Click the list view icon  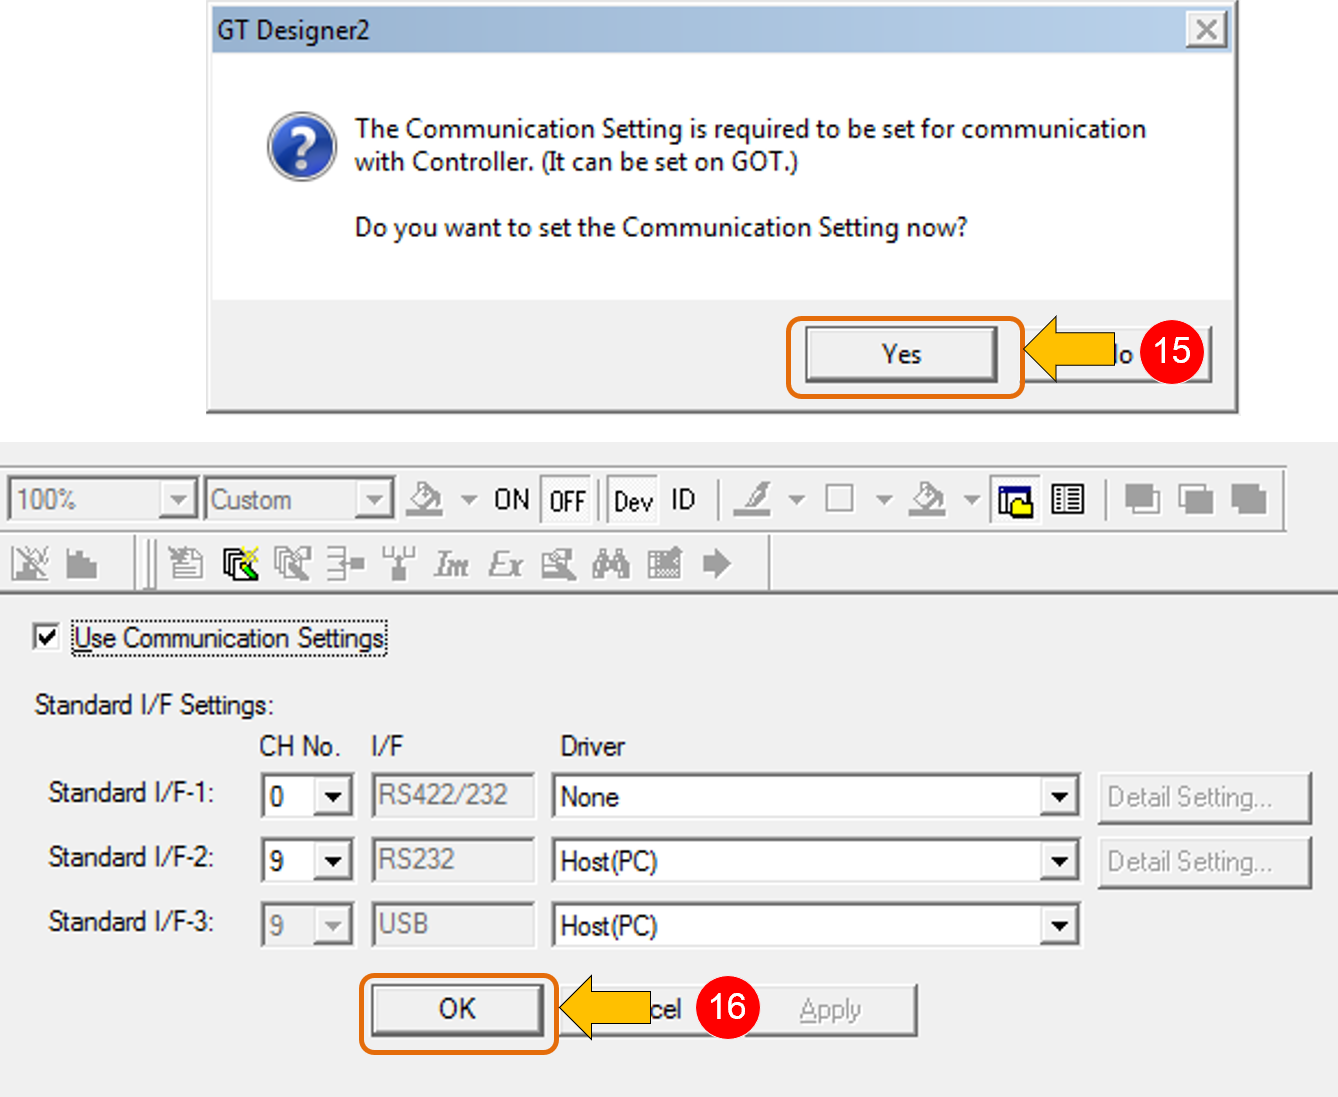click(1067, 499)
